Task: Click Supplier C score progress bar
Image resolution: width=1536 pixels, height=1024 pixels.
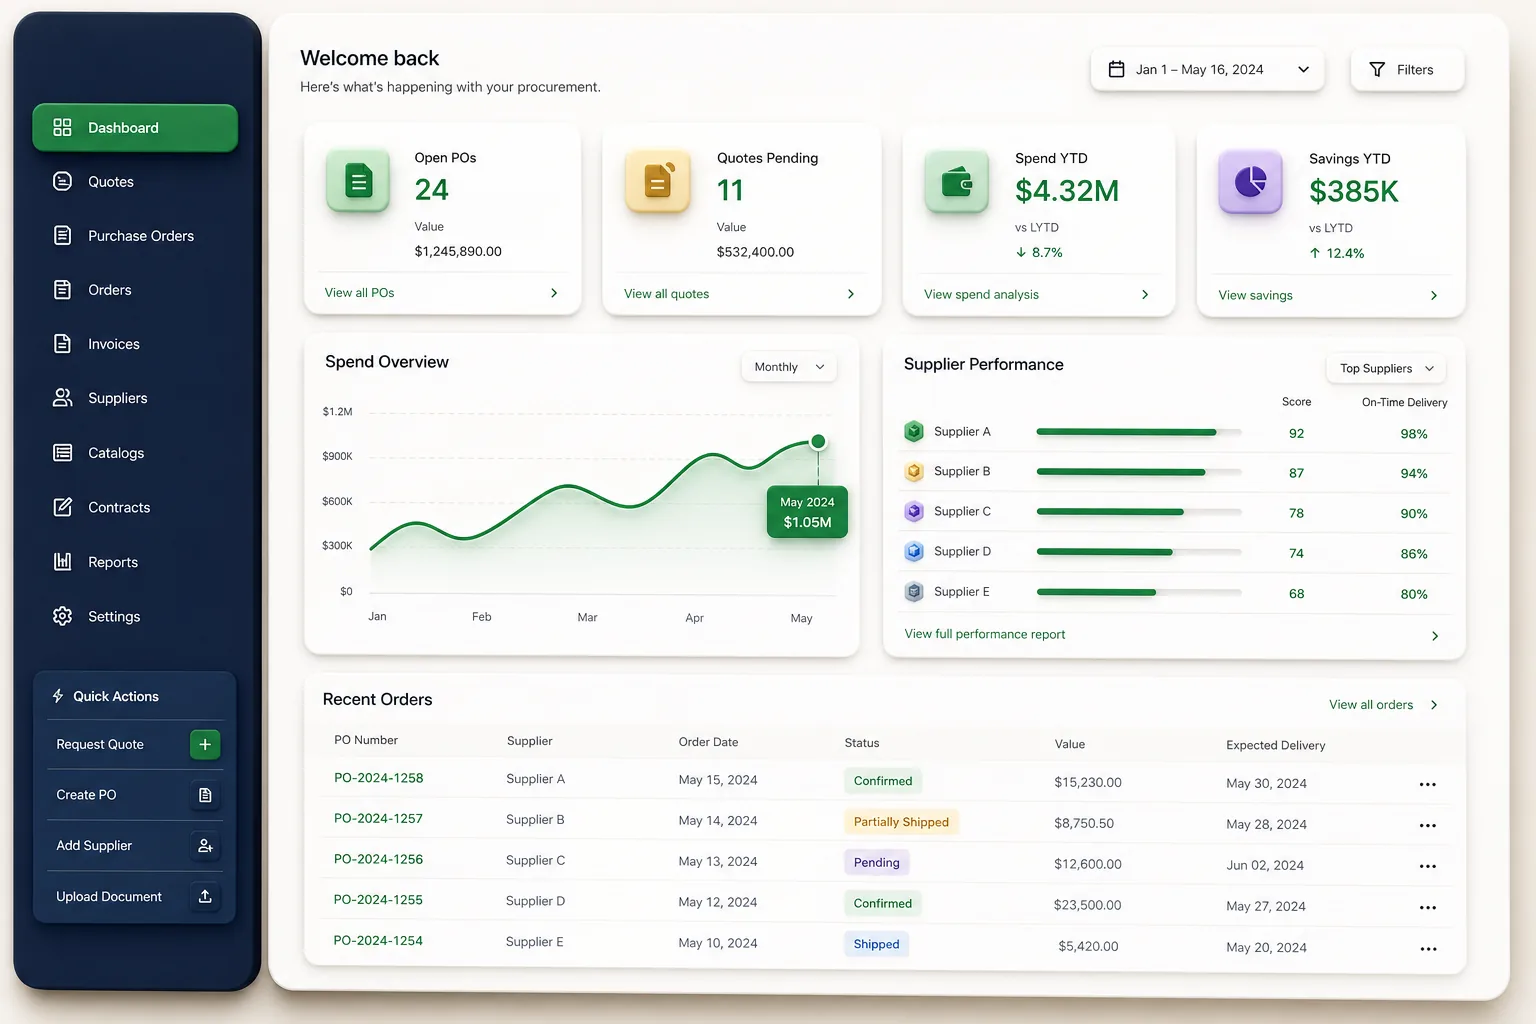Action: pyautogui.click(x=1139, y=512)
